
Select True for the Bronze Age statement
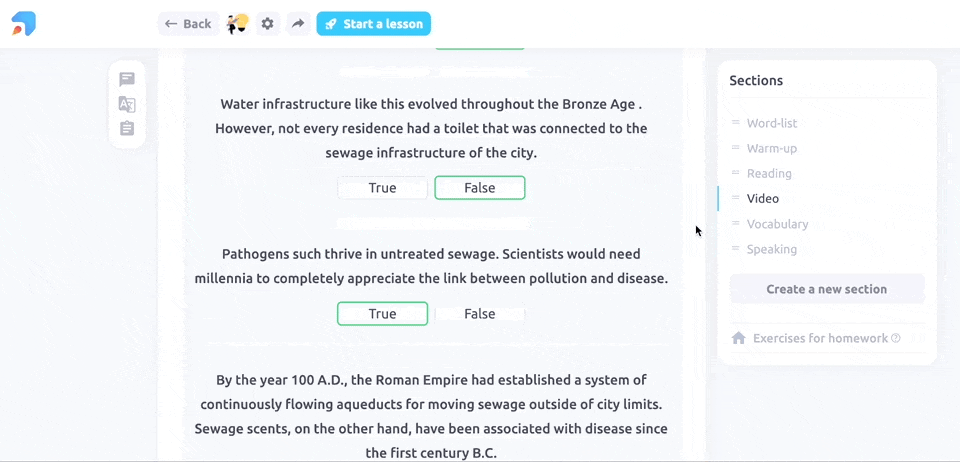382,188
